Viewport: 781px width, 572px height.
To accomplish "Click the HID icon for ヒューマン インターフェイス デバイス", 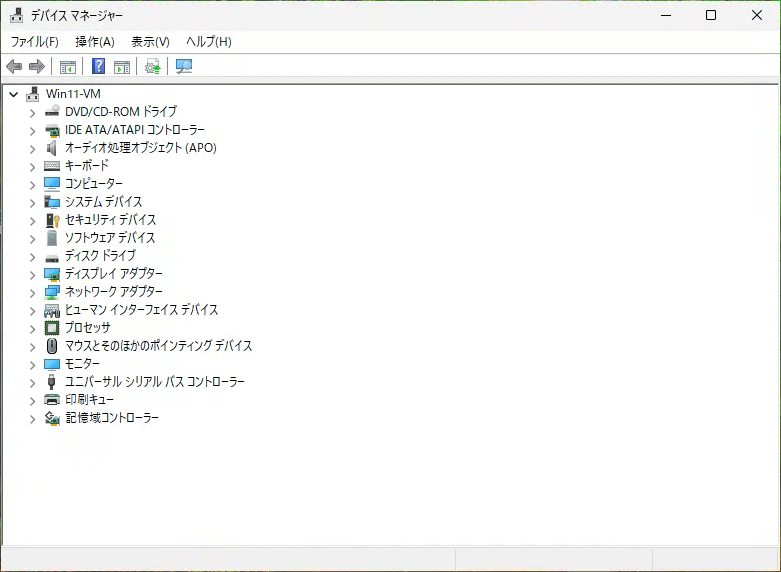I will [52, 310].
